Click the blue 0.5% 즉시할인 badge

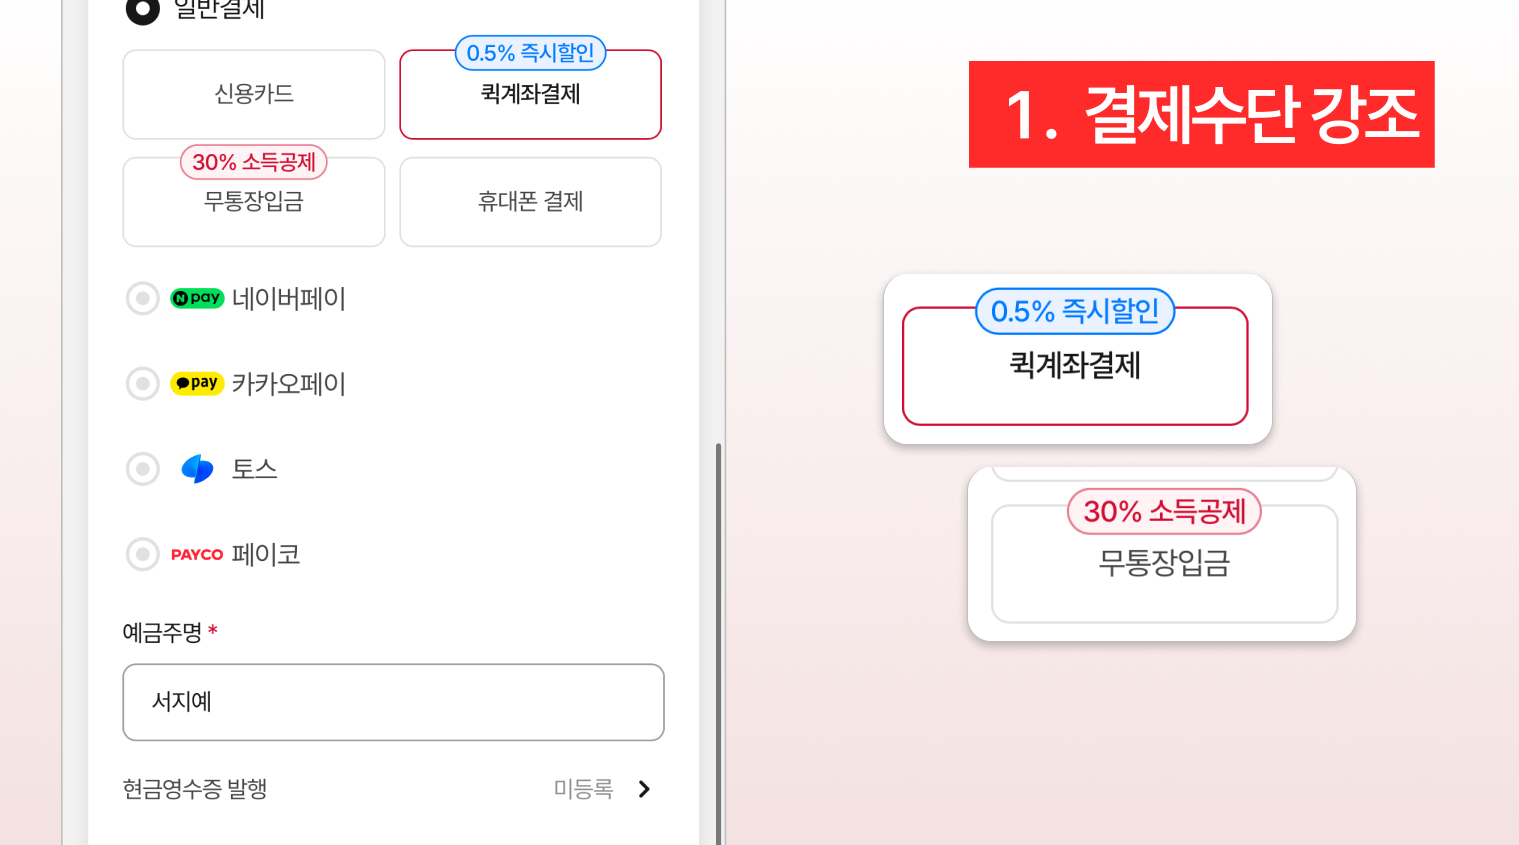[530, 53]
